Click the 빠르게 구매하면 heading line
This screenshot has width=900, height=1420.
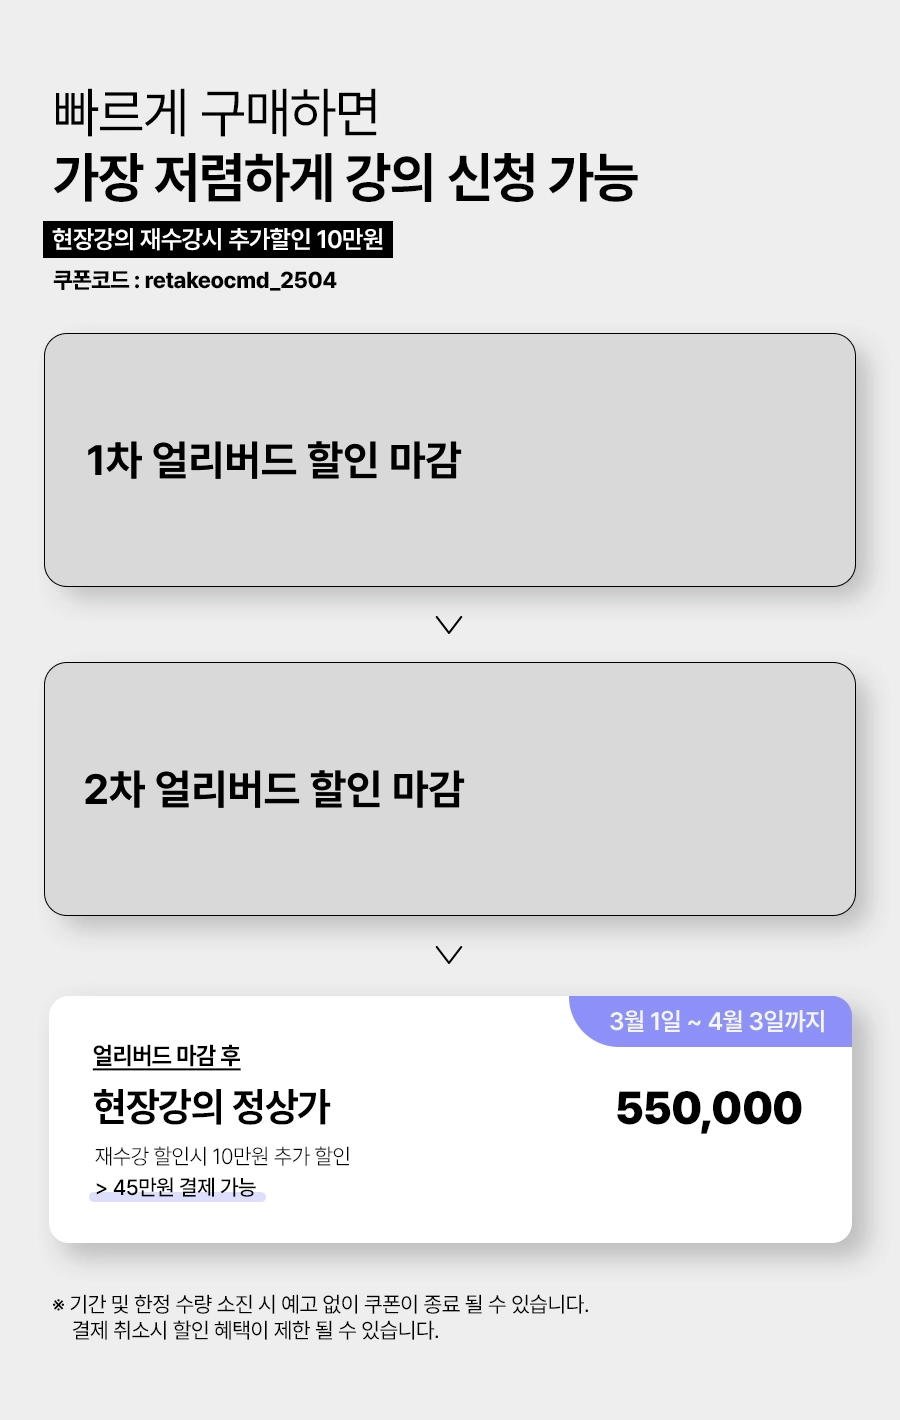pos(217,113)
